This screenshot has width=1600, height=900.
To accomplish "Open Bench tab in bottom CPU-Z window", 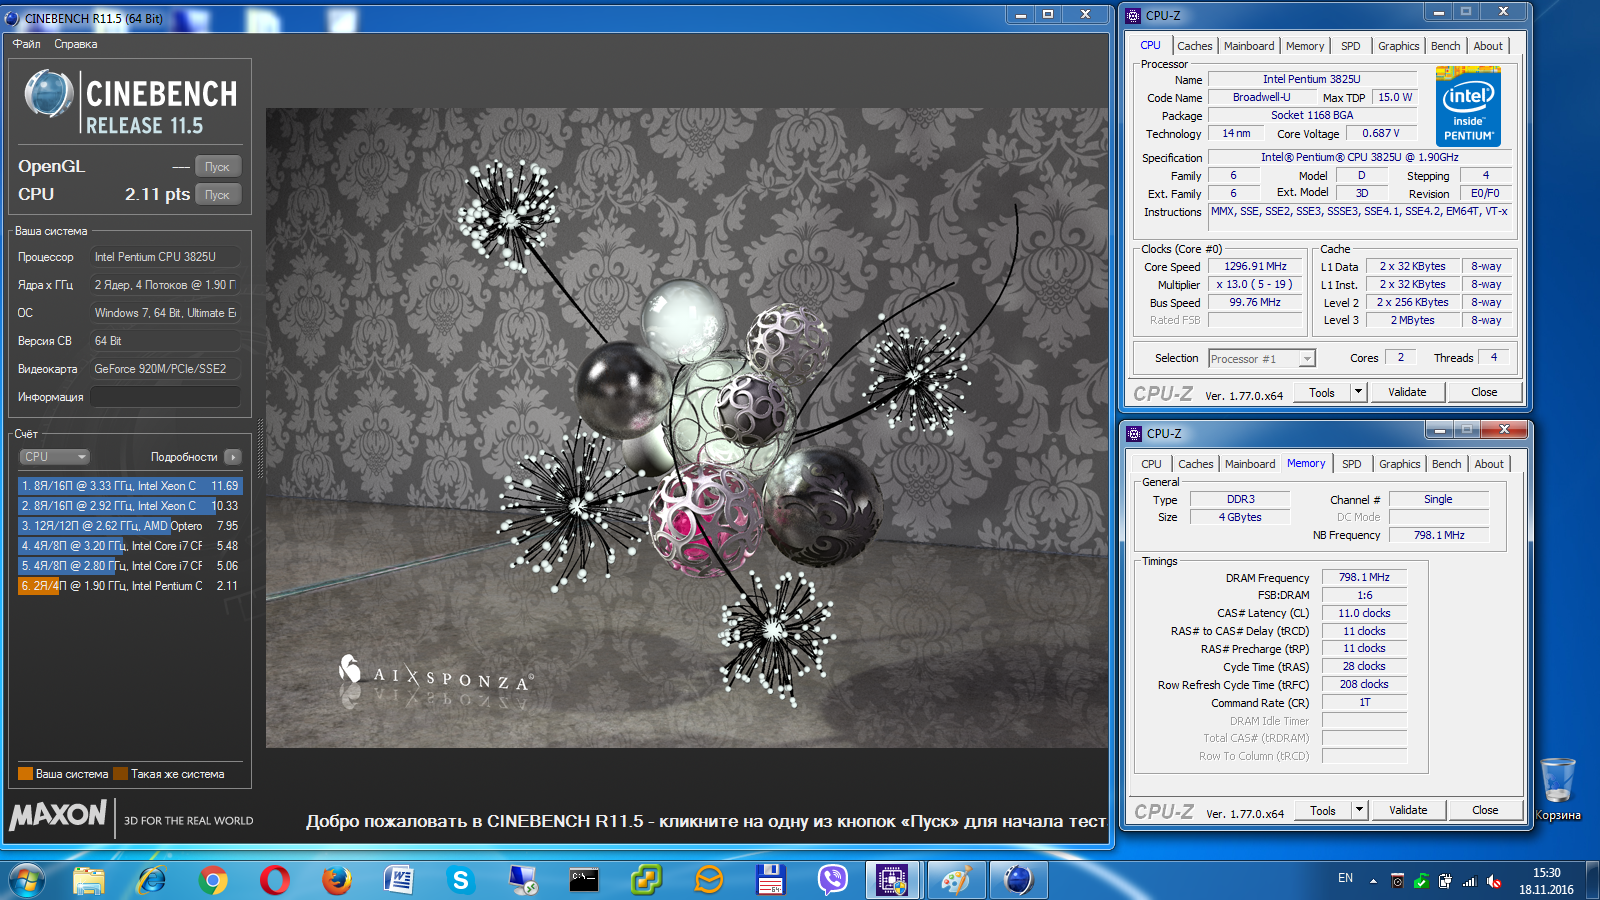I will click(1447, 464).
